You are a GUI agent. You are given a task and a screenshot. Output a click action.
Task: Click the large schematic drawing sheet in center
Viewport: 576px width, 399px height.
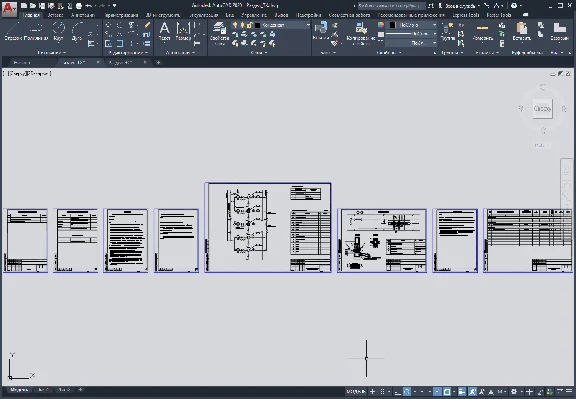(x=268, y=227)
